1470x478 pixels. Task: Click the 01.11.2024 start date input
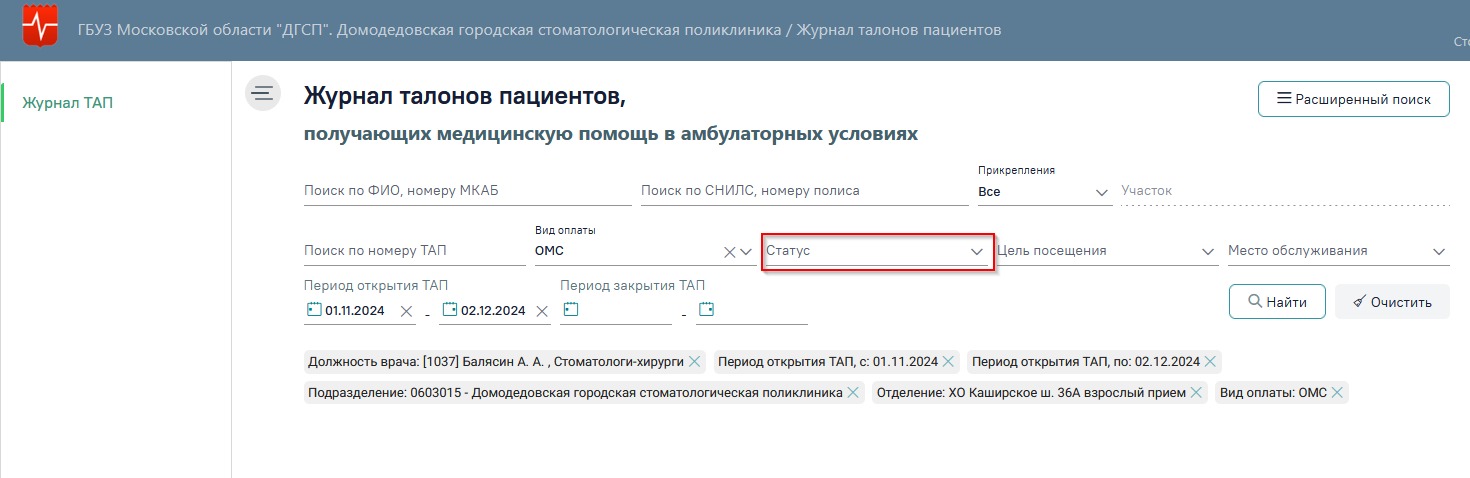click(x=355, y=311)
